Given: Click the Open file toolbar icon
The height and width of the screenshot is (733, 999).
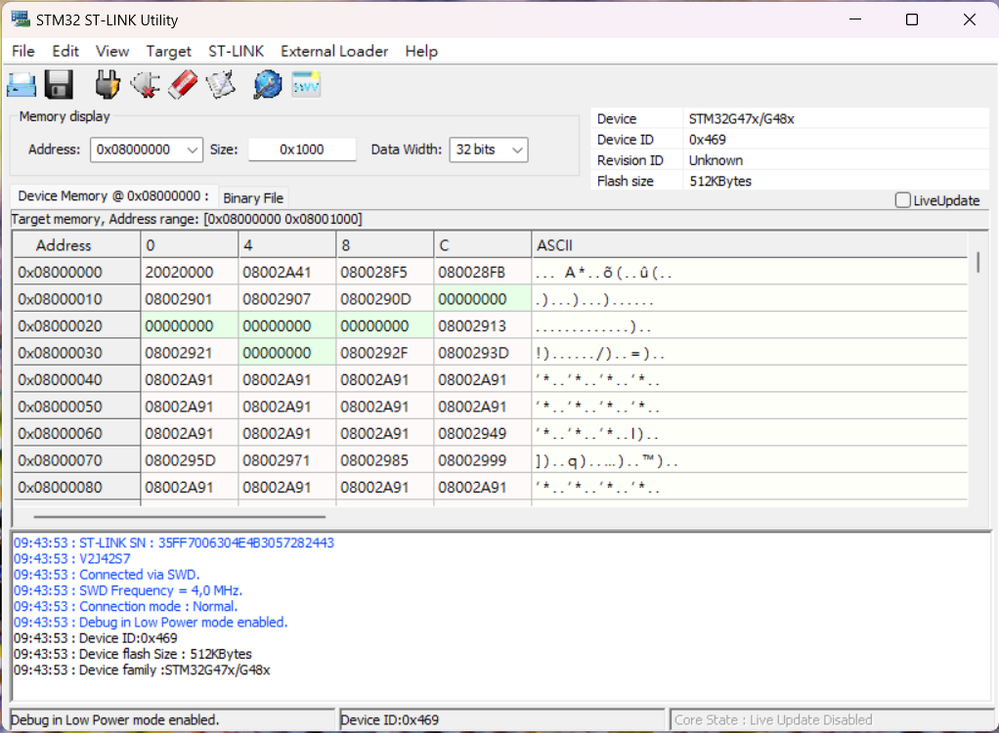Looking at the screenshot, I should [22, 85].
